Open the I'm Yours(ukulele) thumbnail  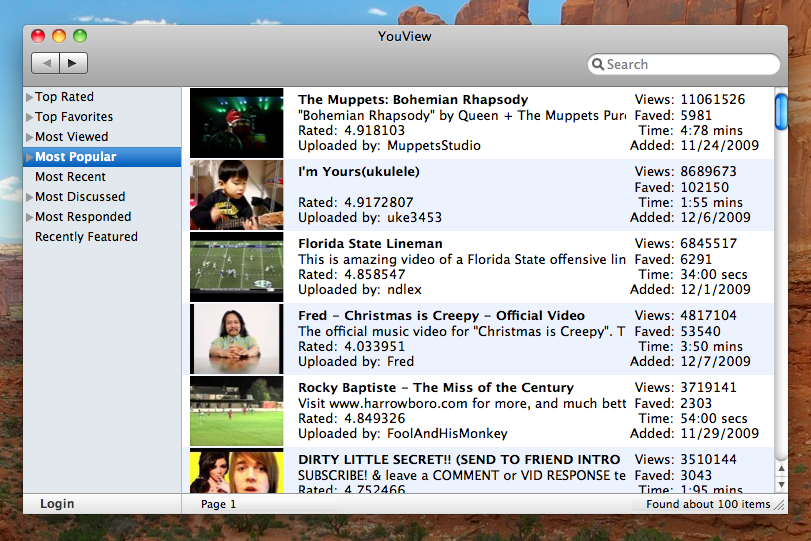[x=236, y=195]
